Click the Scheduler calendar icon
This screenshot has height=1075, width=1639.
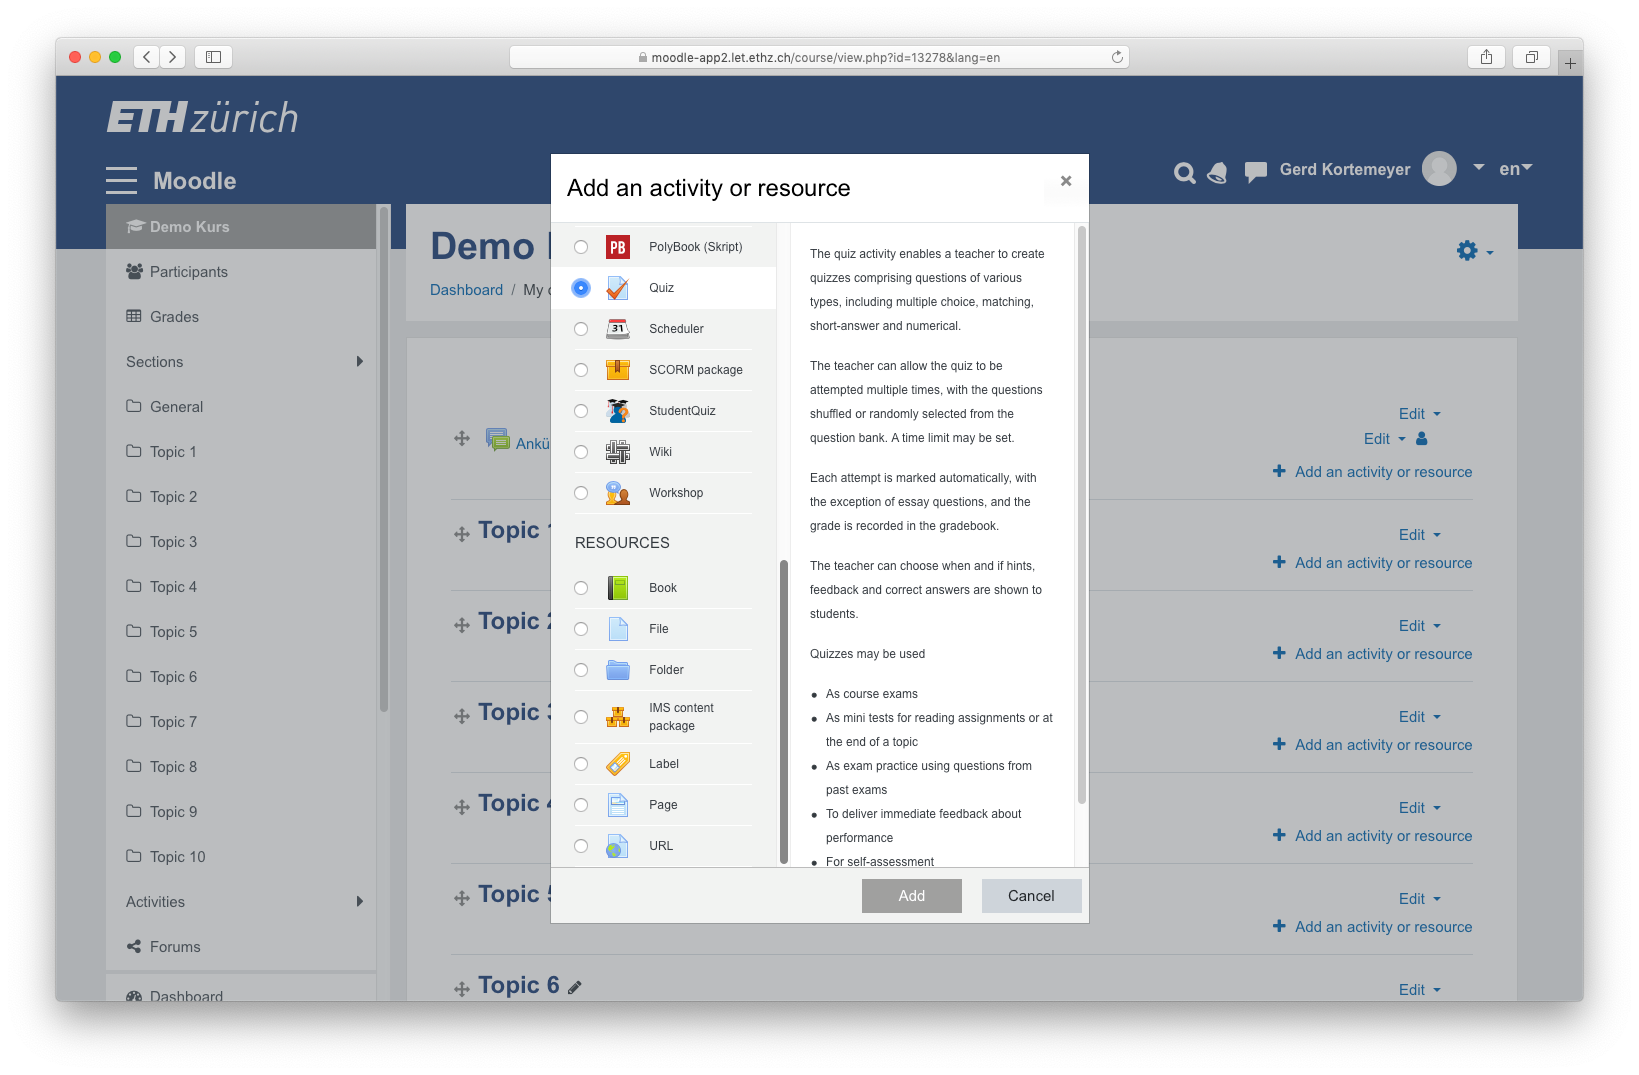[618, 329]
